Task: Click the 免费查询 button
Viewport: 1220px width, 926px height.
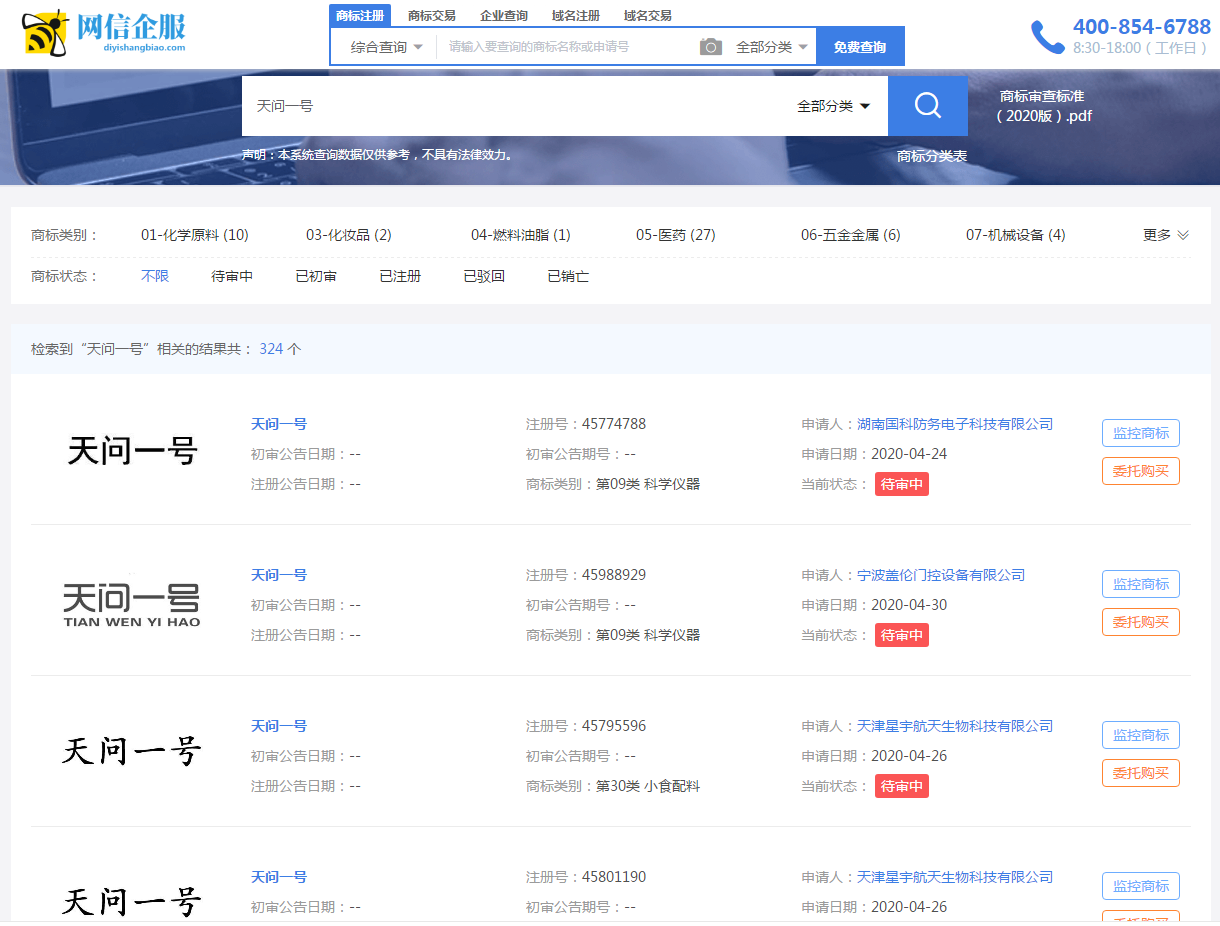Action: (860, 47)
